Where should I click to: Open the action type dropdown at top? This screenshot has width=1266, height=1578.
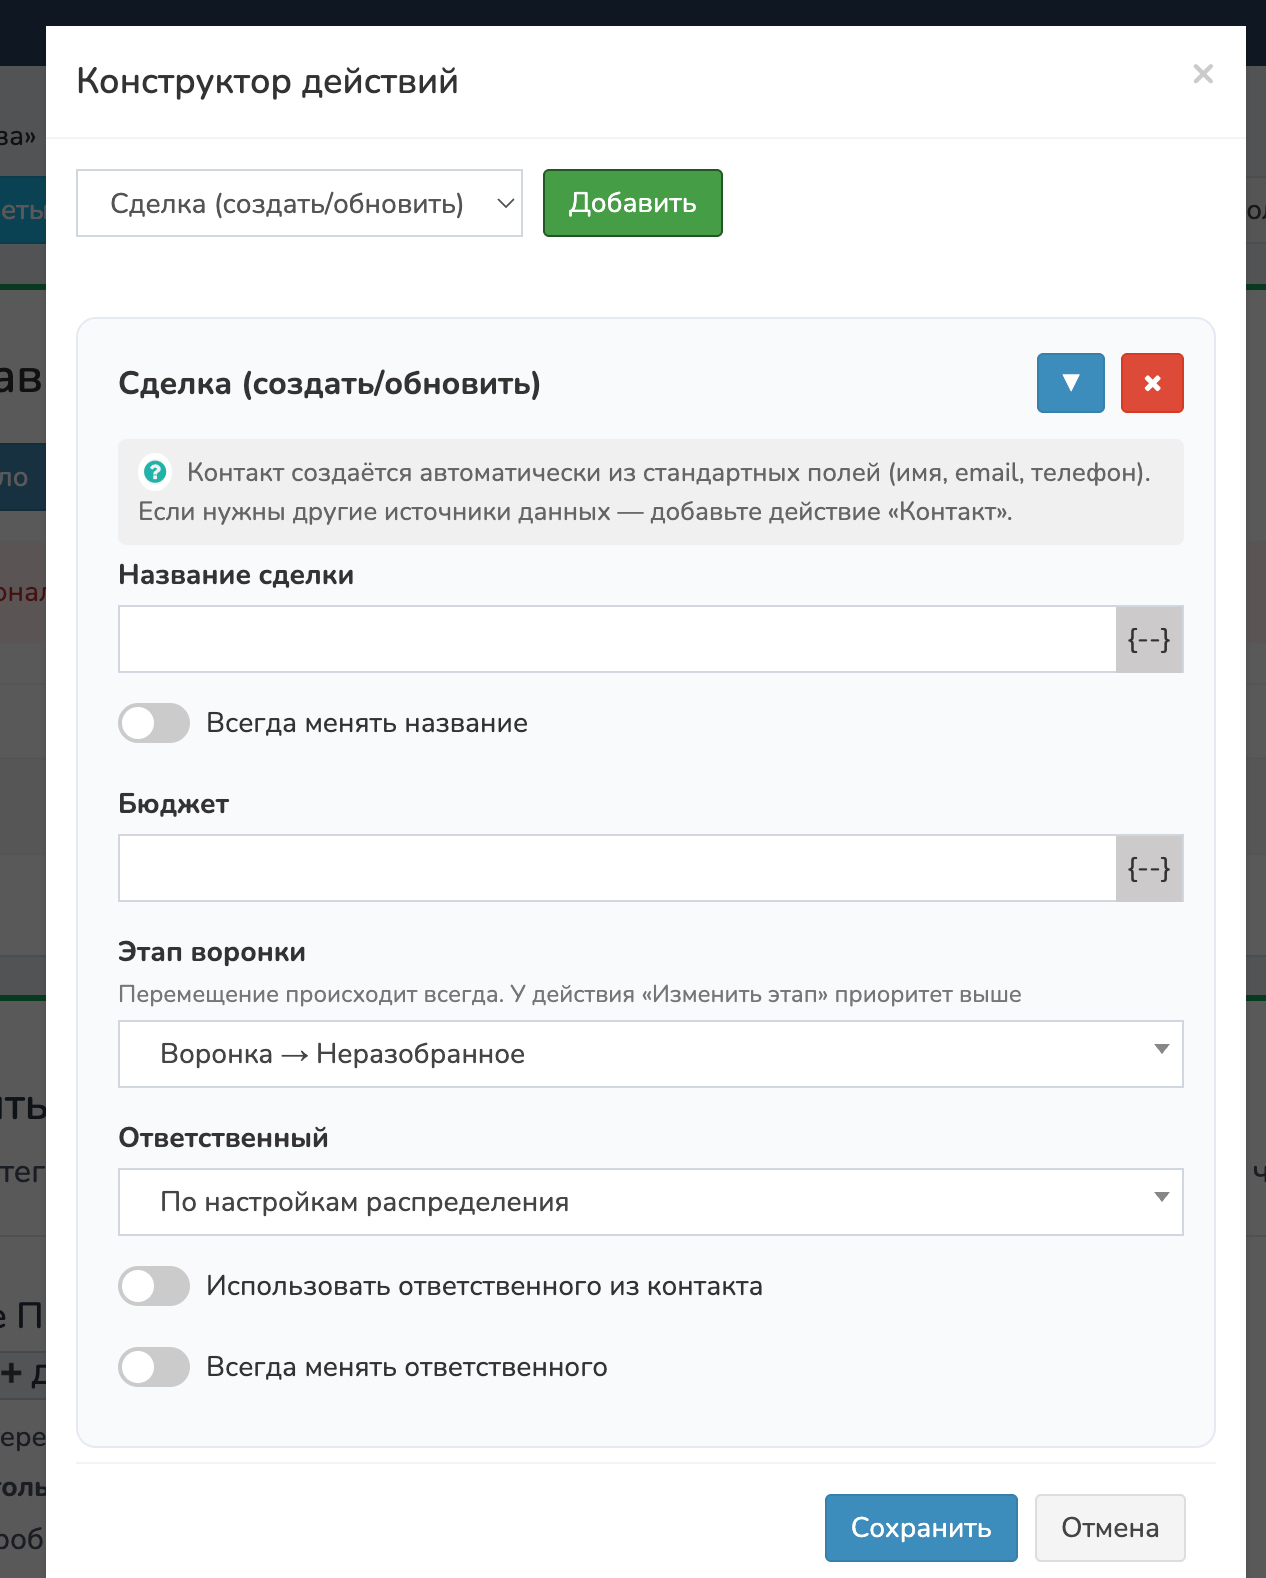(x=299, y=204)
